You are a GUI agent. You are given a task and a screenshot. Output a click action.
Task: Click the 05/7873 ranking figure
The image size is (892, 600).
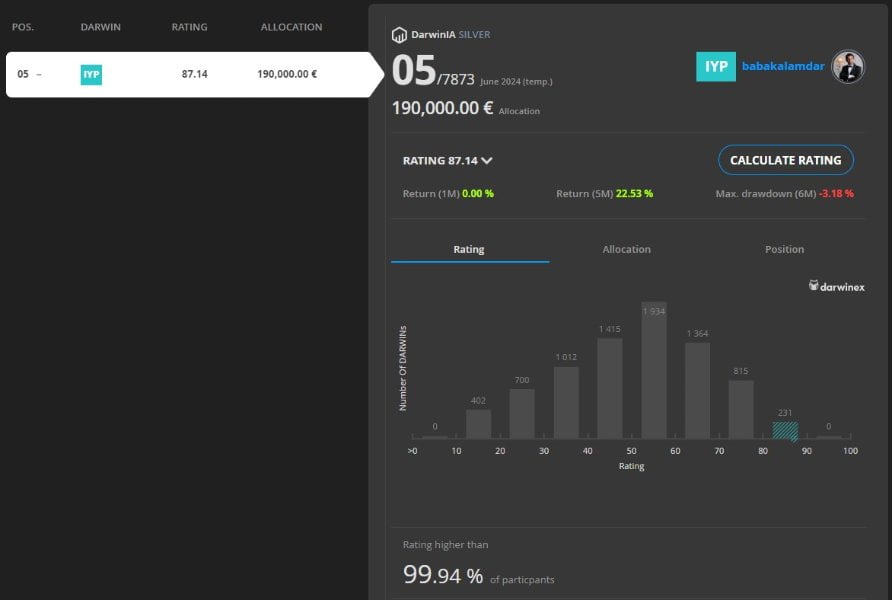click(x=433, y=71)
